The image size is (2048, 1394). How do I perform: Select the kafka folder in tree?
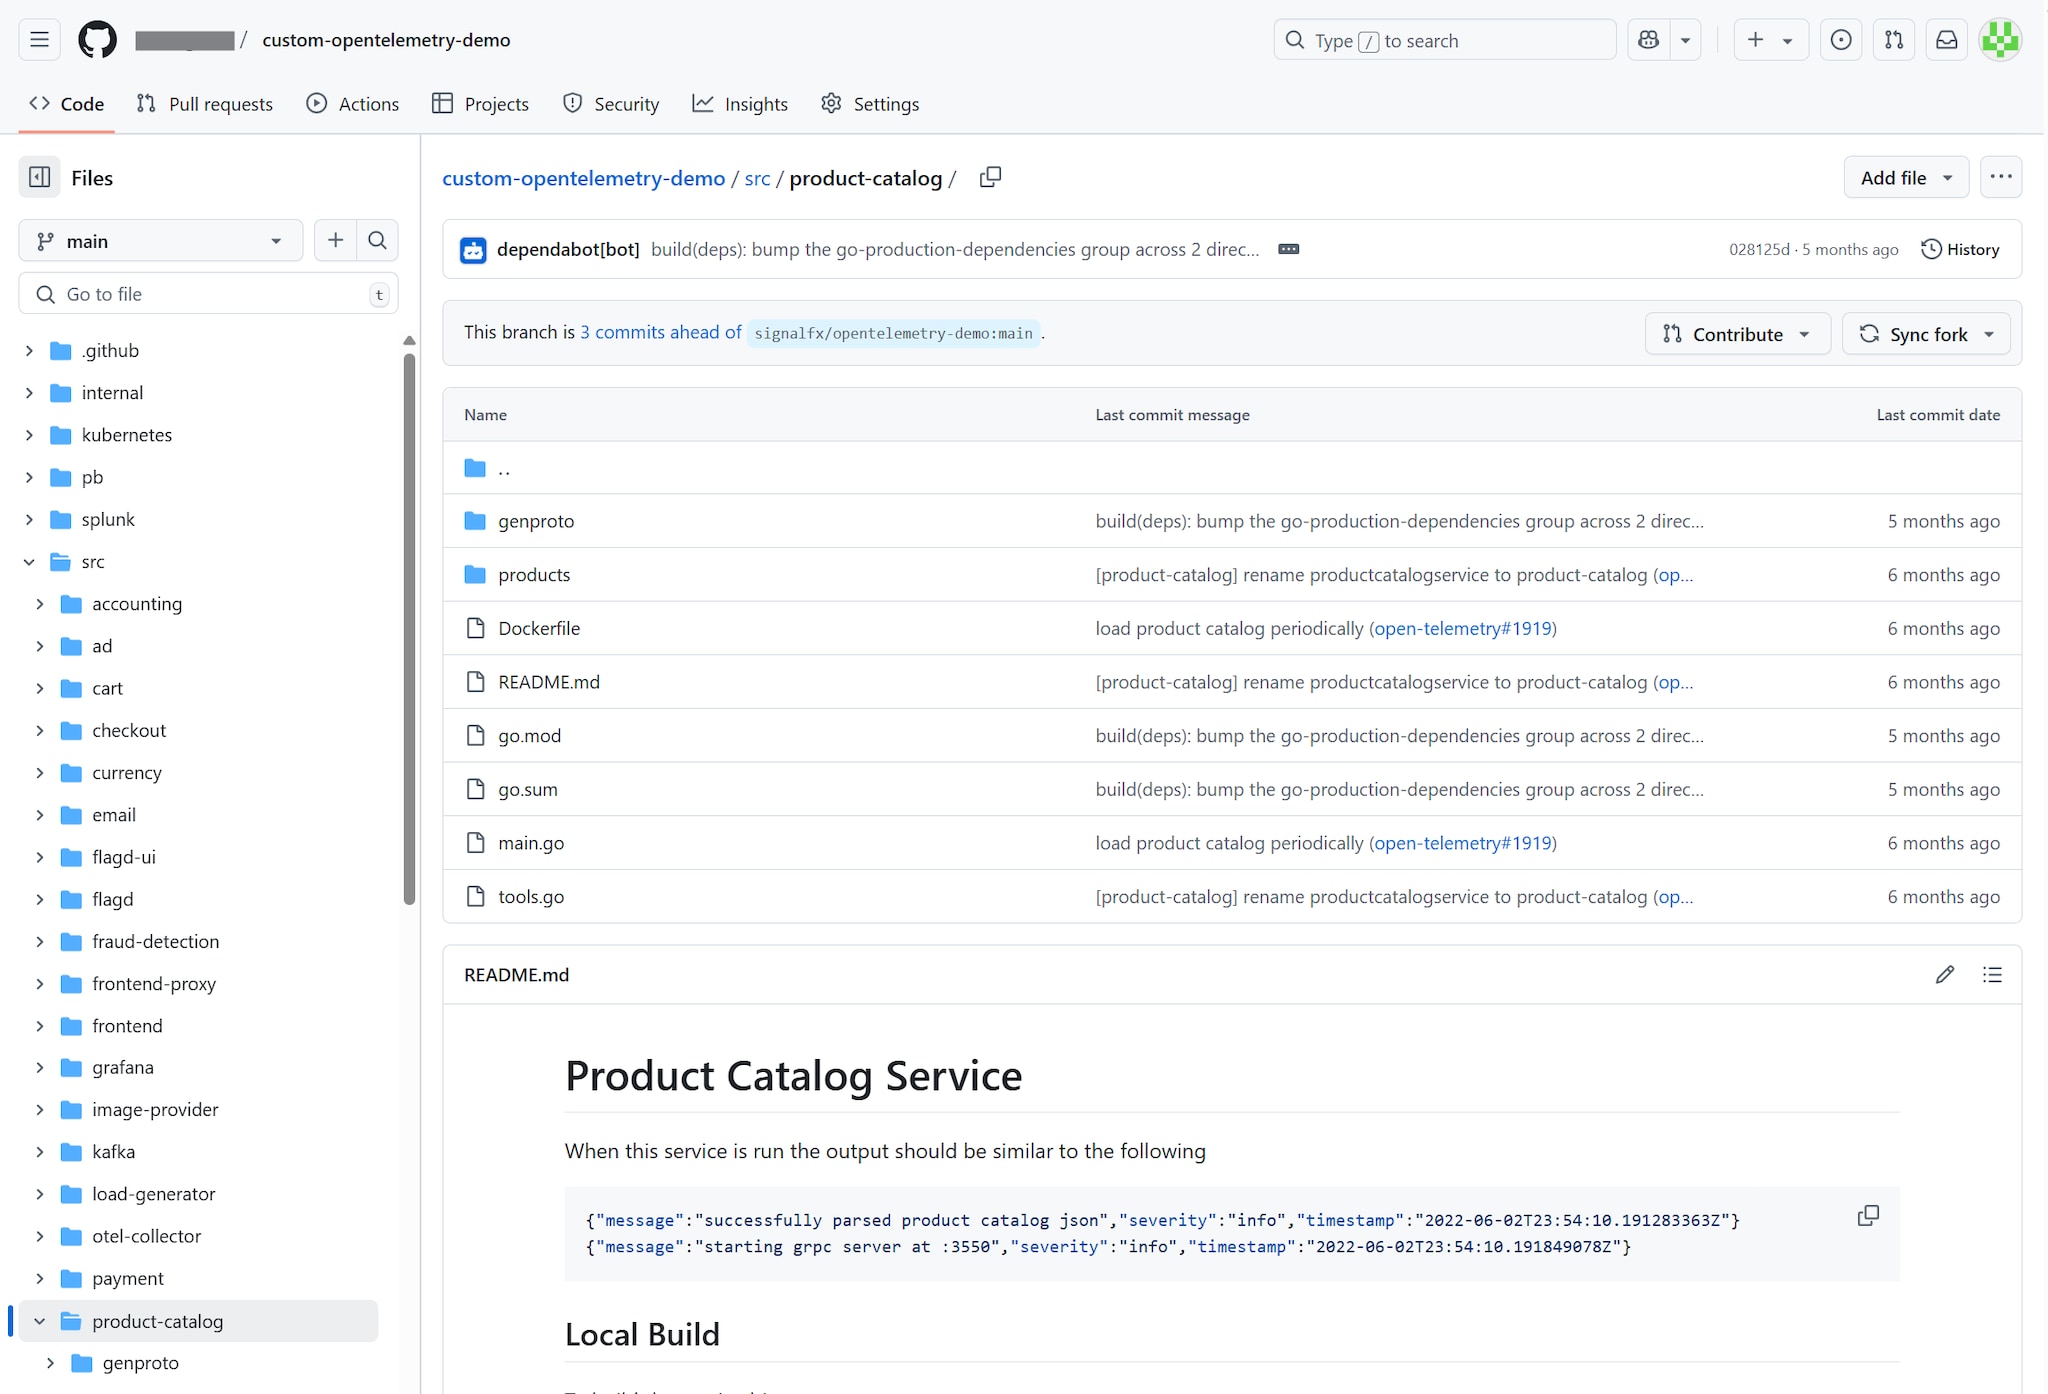click(x=113, y=1152)
